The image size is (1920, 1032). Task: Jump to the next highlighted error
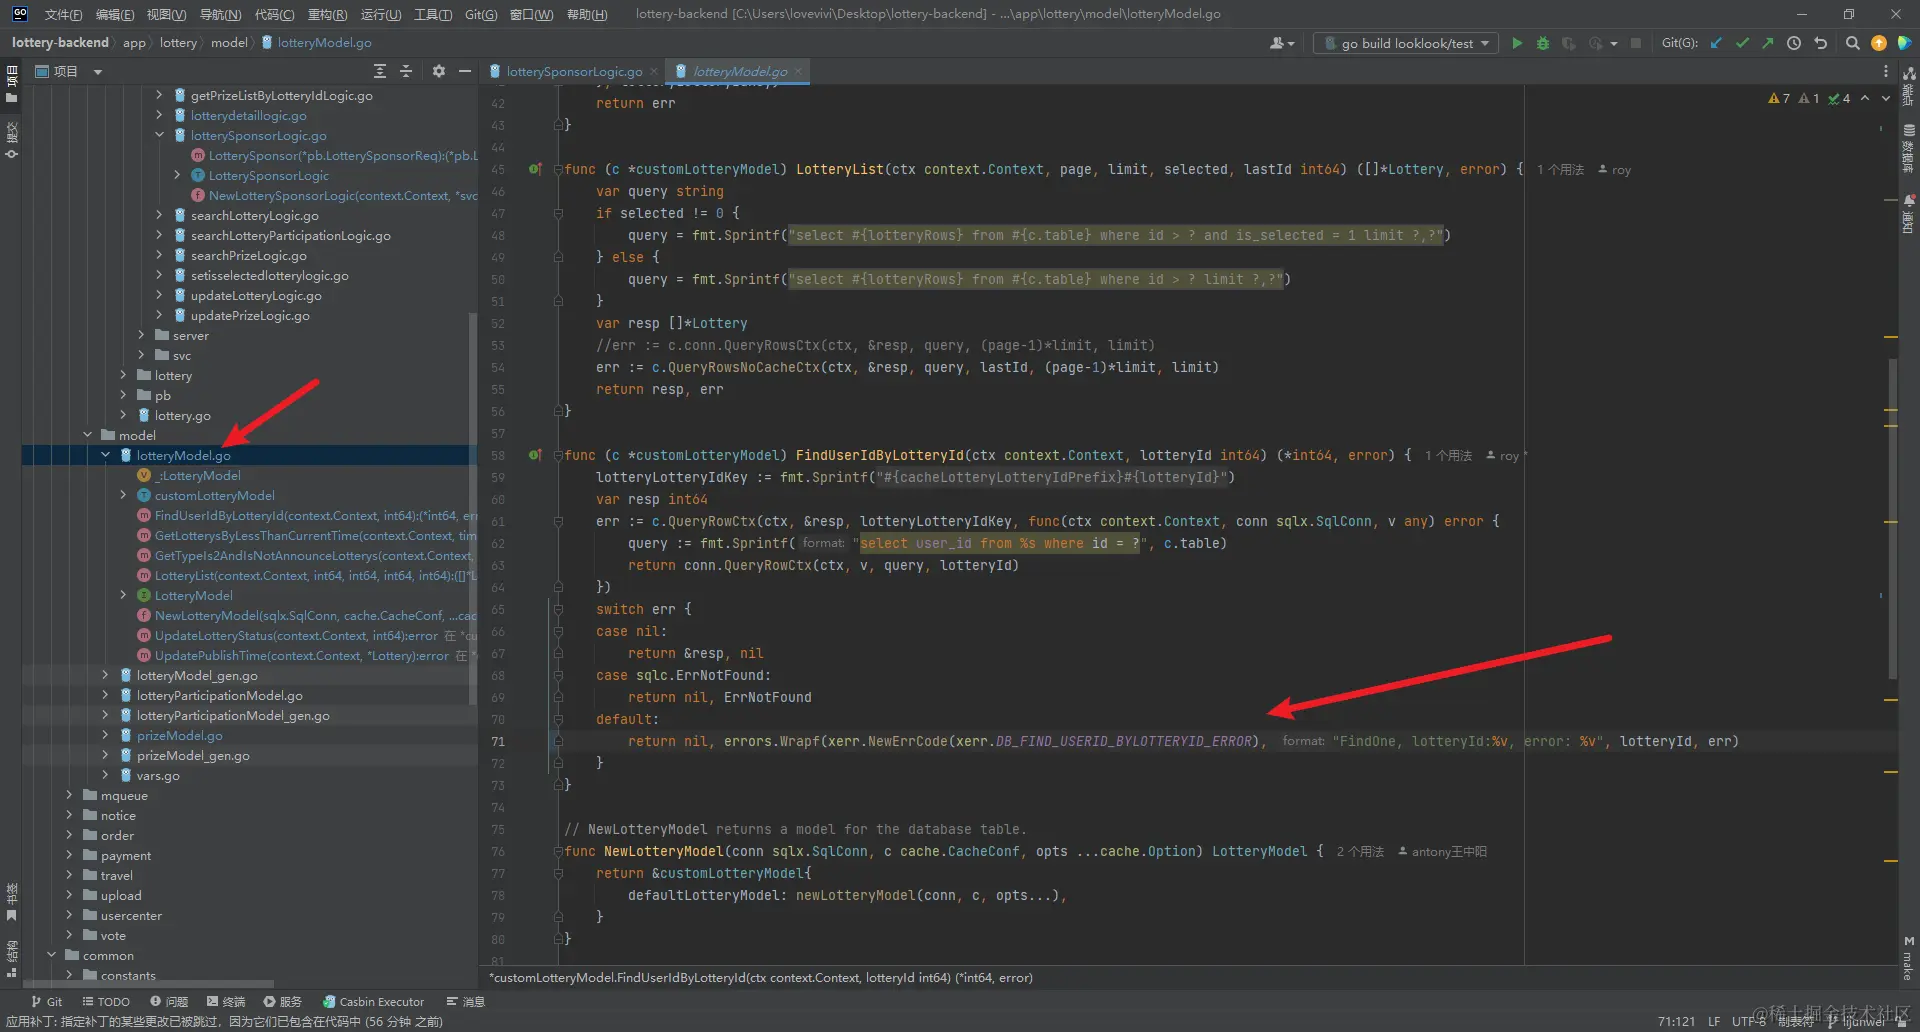click(1886, 98)
